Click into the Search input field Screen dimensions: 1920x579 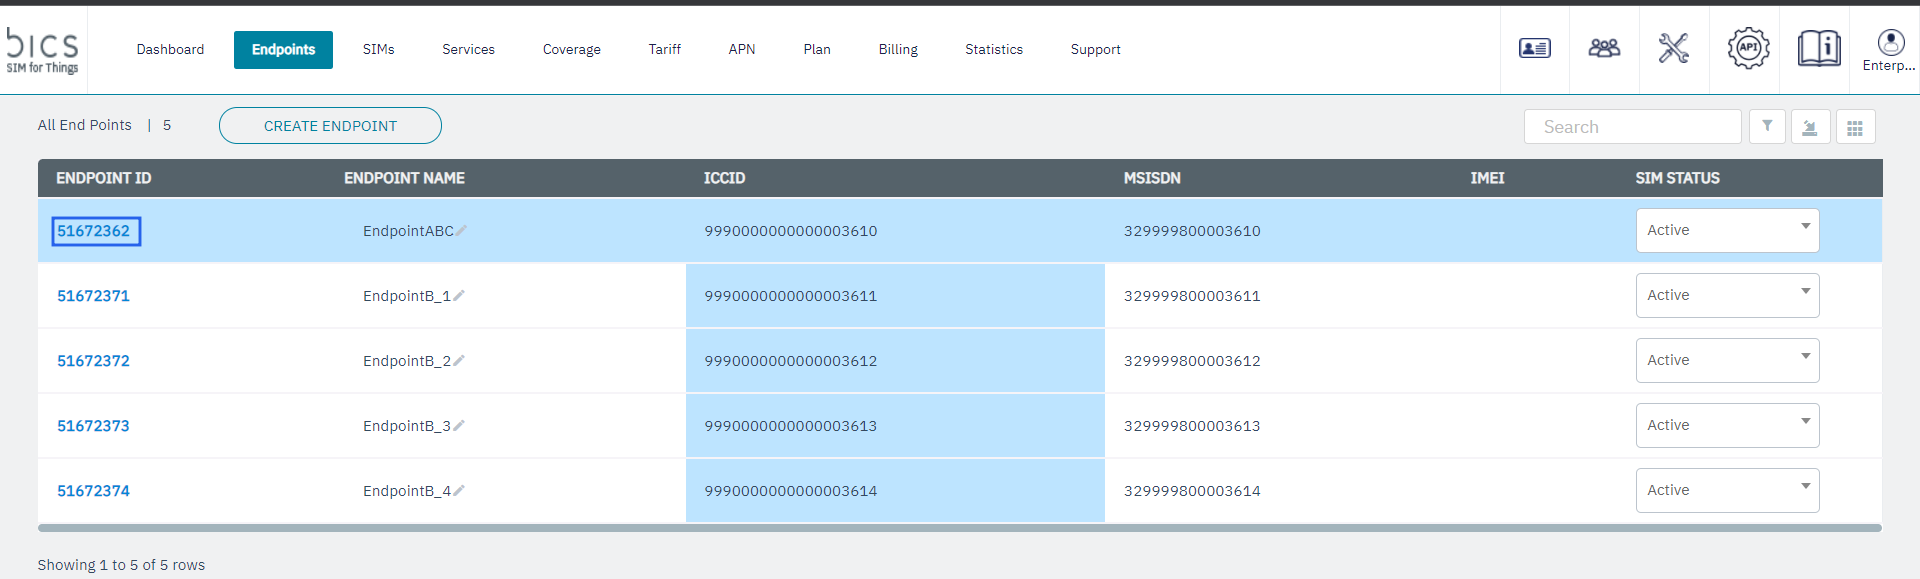[x=1632, y=127]
